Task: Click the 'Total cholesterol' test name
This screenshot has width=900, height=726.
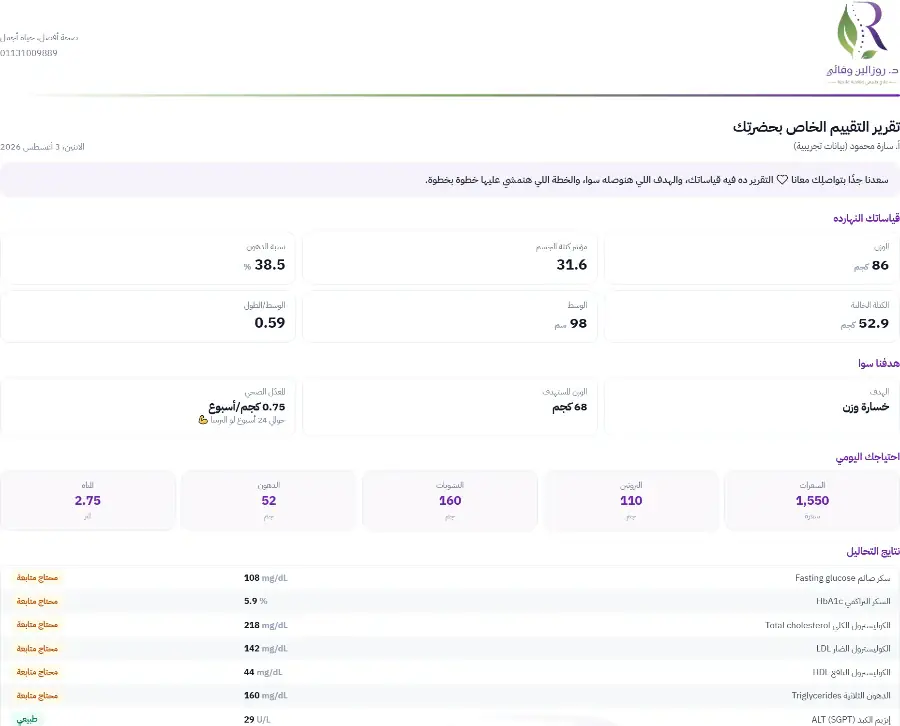Action: point(828,625)
